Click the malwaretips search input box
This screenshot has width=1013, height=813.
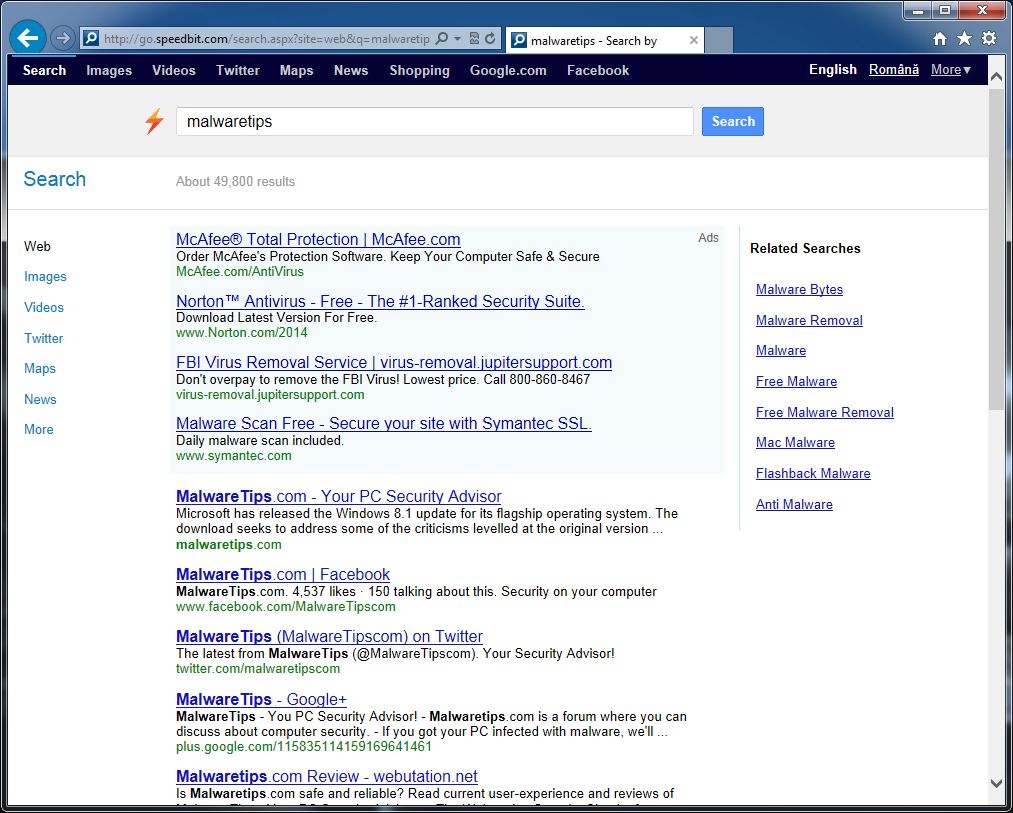tap(435, 121)
